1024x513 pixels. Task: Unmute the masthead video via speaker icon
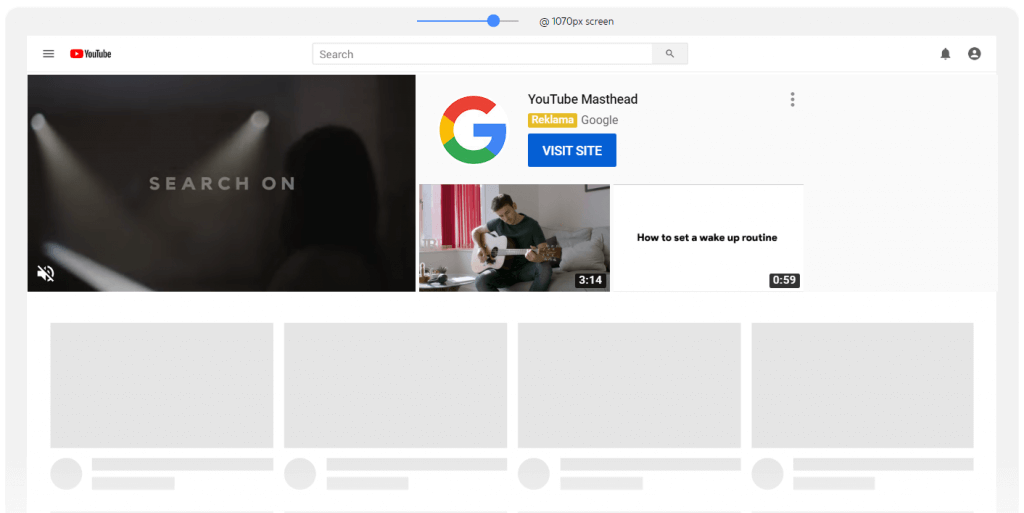pyautogui.click(x=46, y=273)
